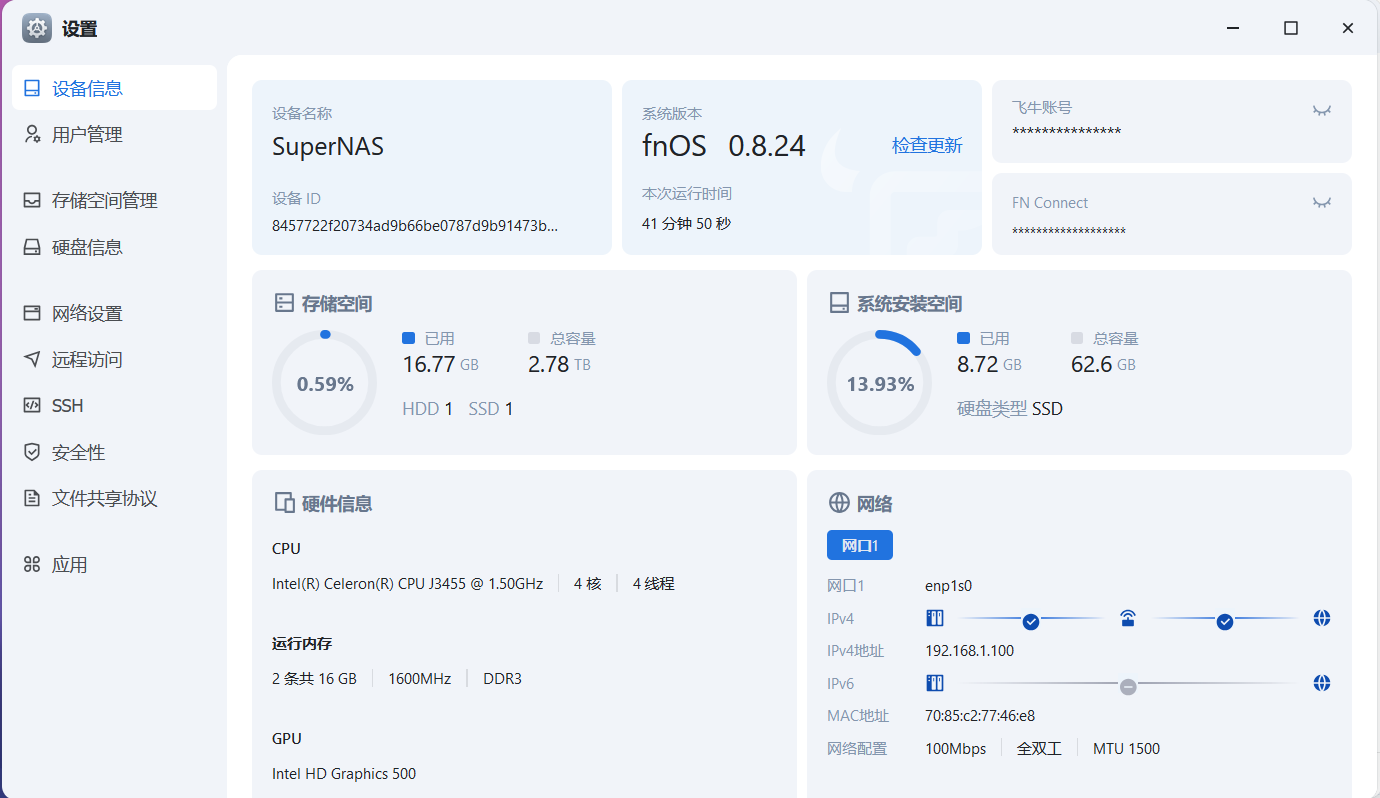Click the SSH terminal icon in sidebar
Screen dimensions: 1380x798
(x=32, y=406)
